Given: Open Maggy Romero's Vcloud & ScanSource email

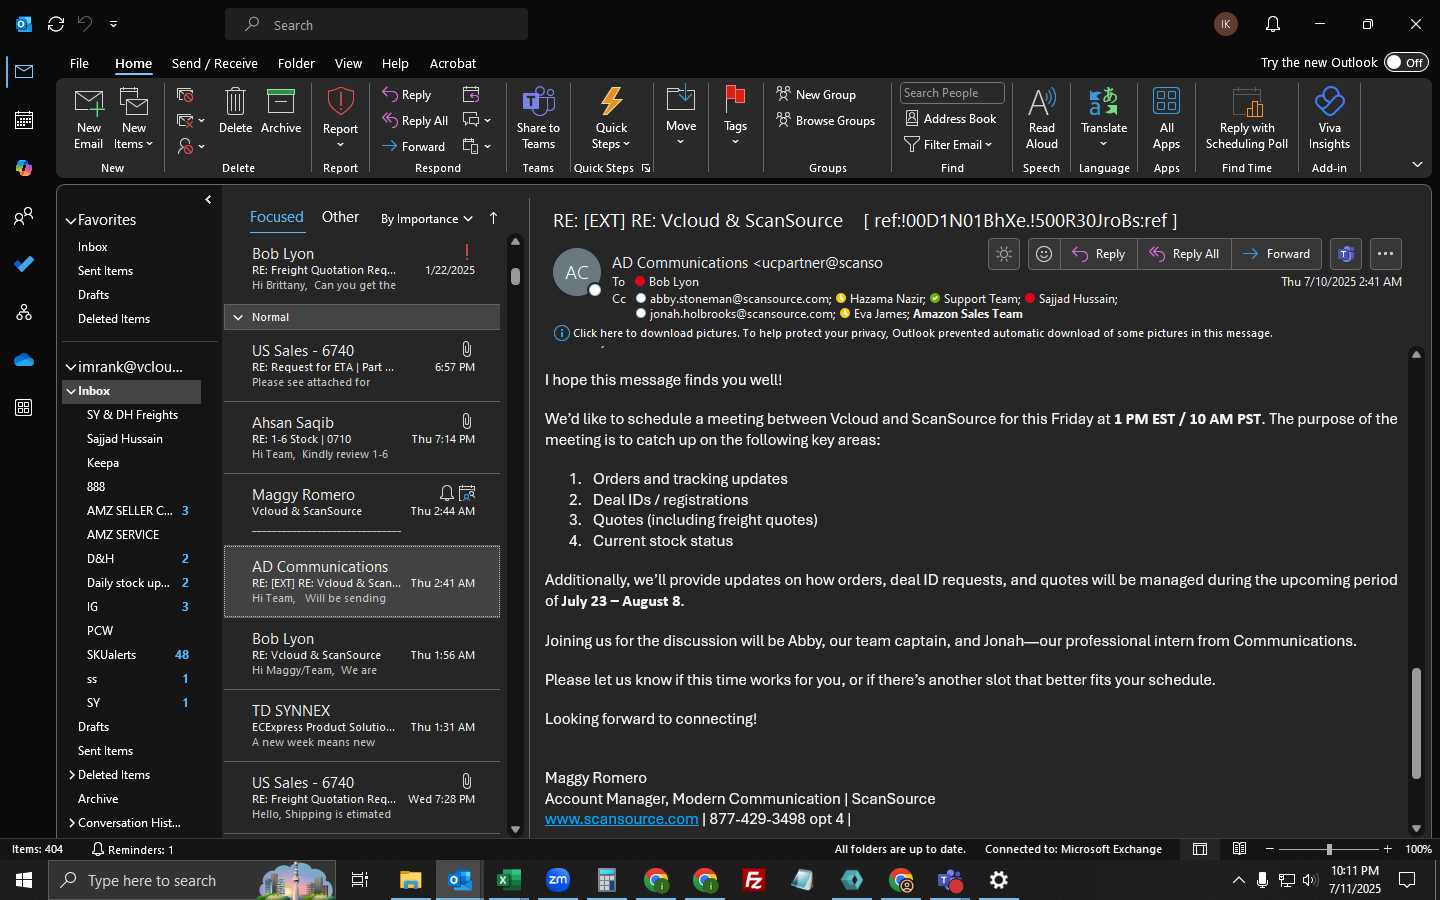Looking at the screenshot, I should 362,510.
